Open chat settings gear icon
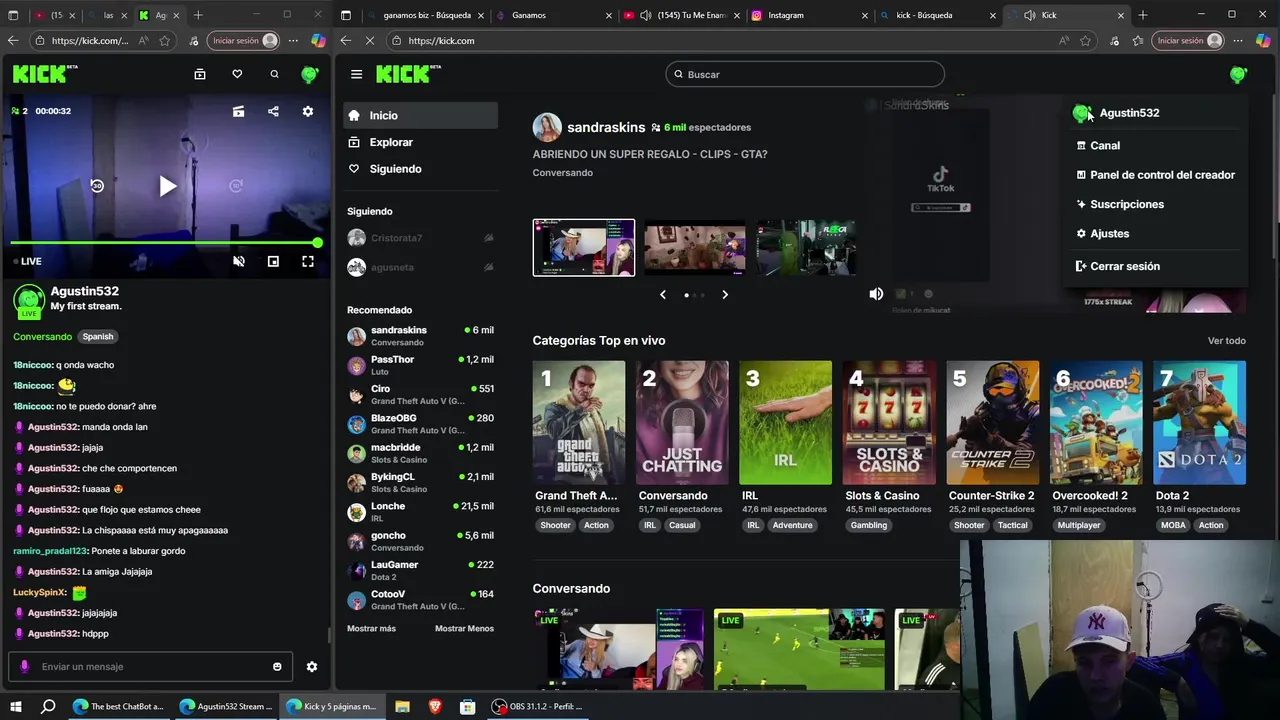1280x720 pixels. coord(312,667)
